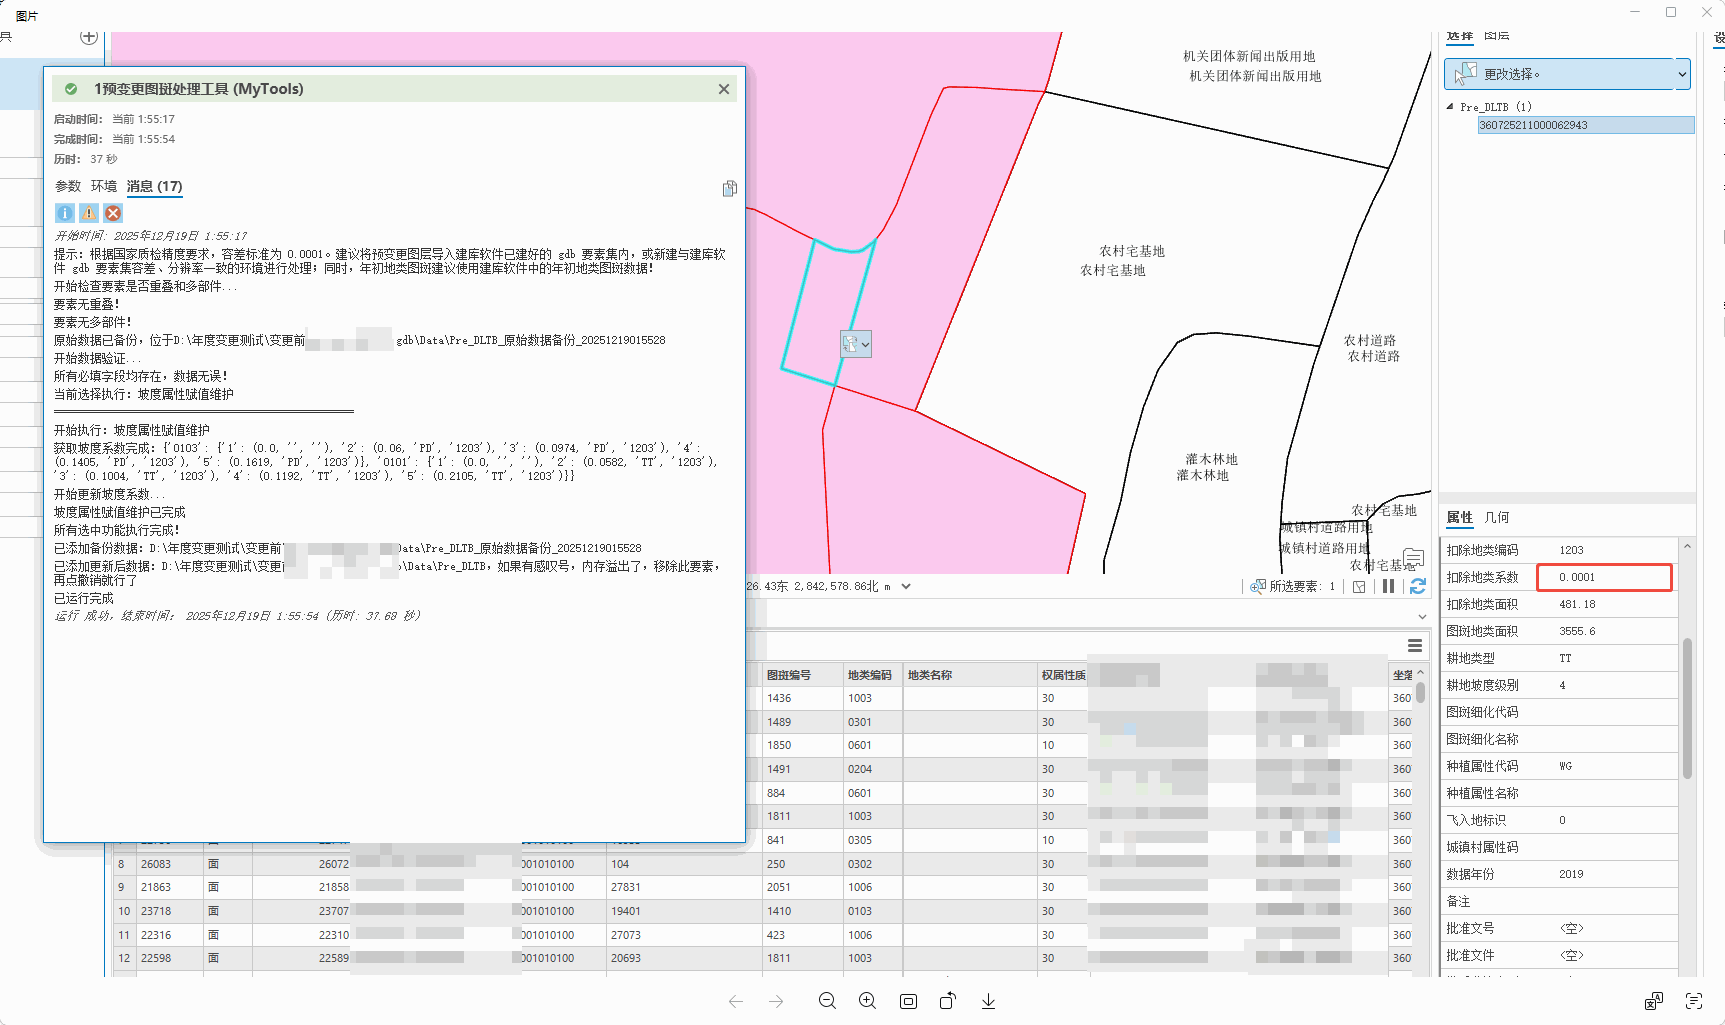Click the text recognition scan icon
This screenshot has height=1025, width=1725.
(1694, 1001)
